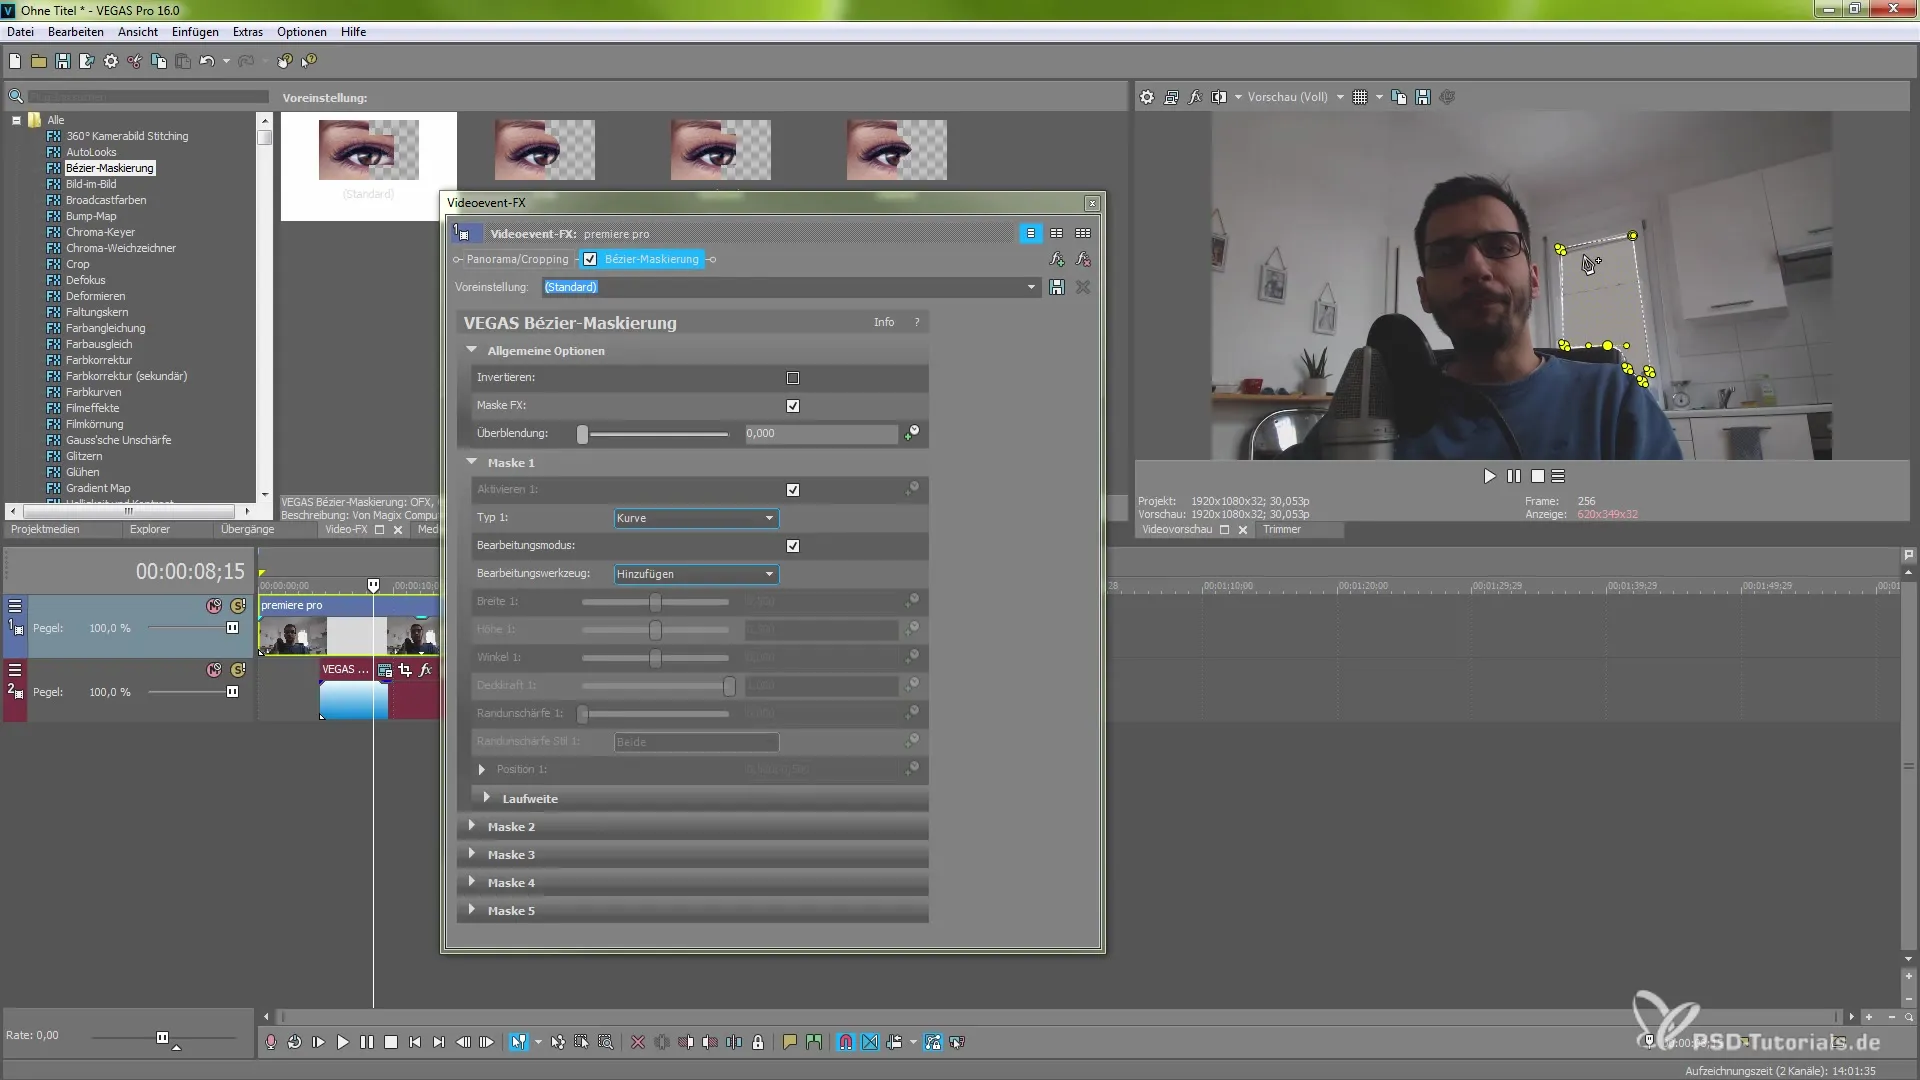The image size is (1920, 1080).
Task: Insert a marker with the yellow flag icon
Action: pyautogui.click(x=790, y=1042)
